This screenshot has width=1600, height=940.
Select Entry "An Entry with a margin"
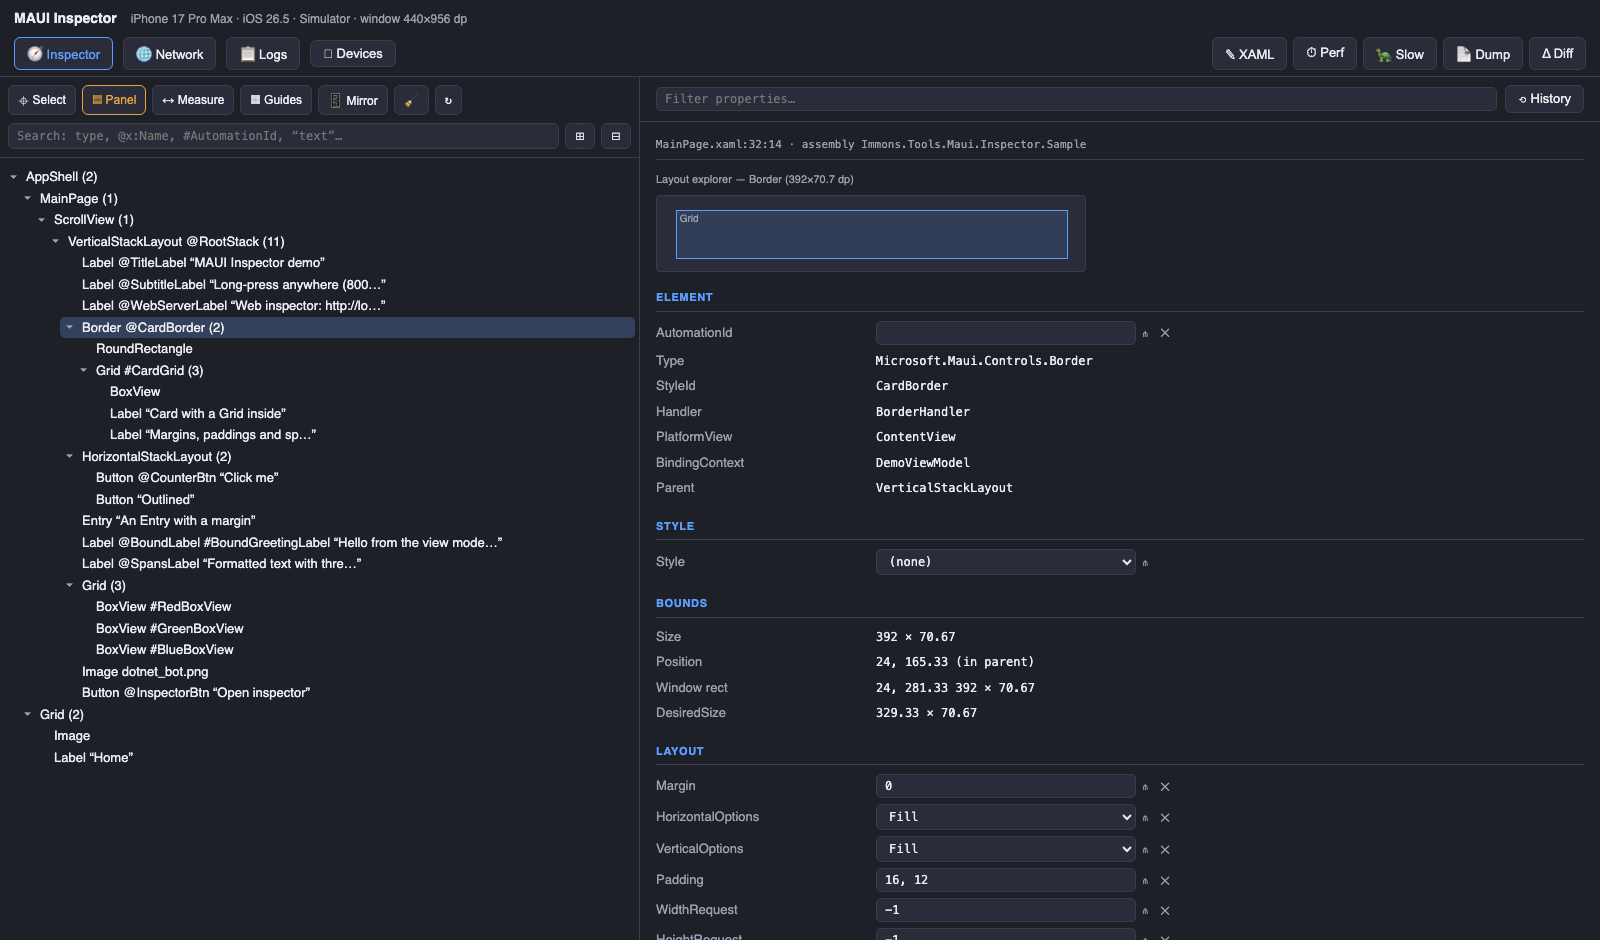(169, 521)
